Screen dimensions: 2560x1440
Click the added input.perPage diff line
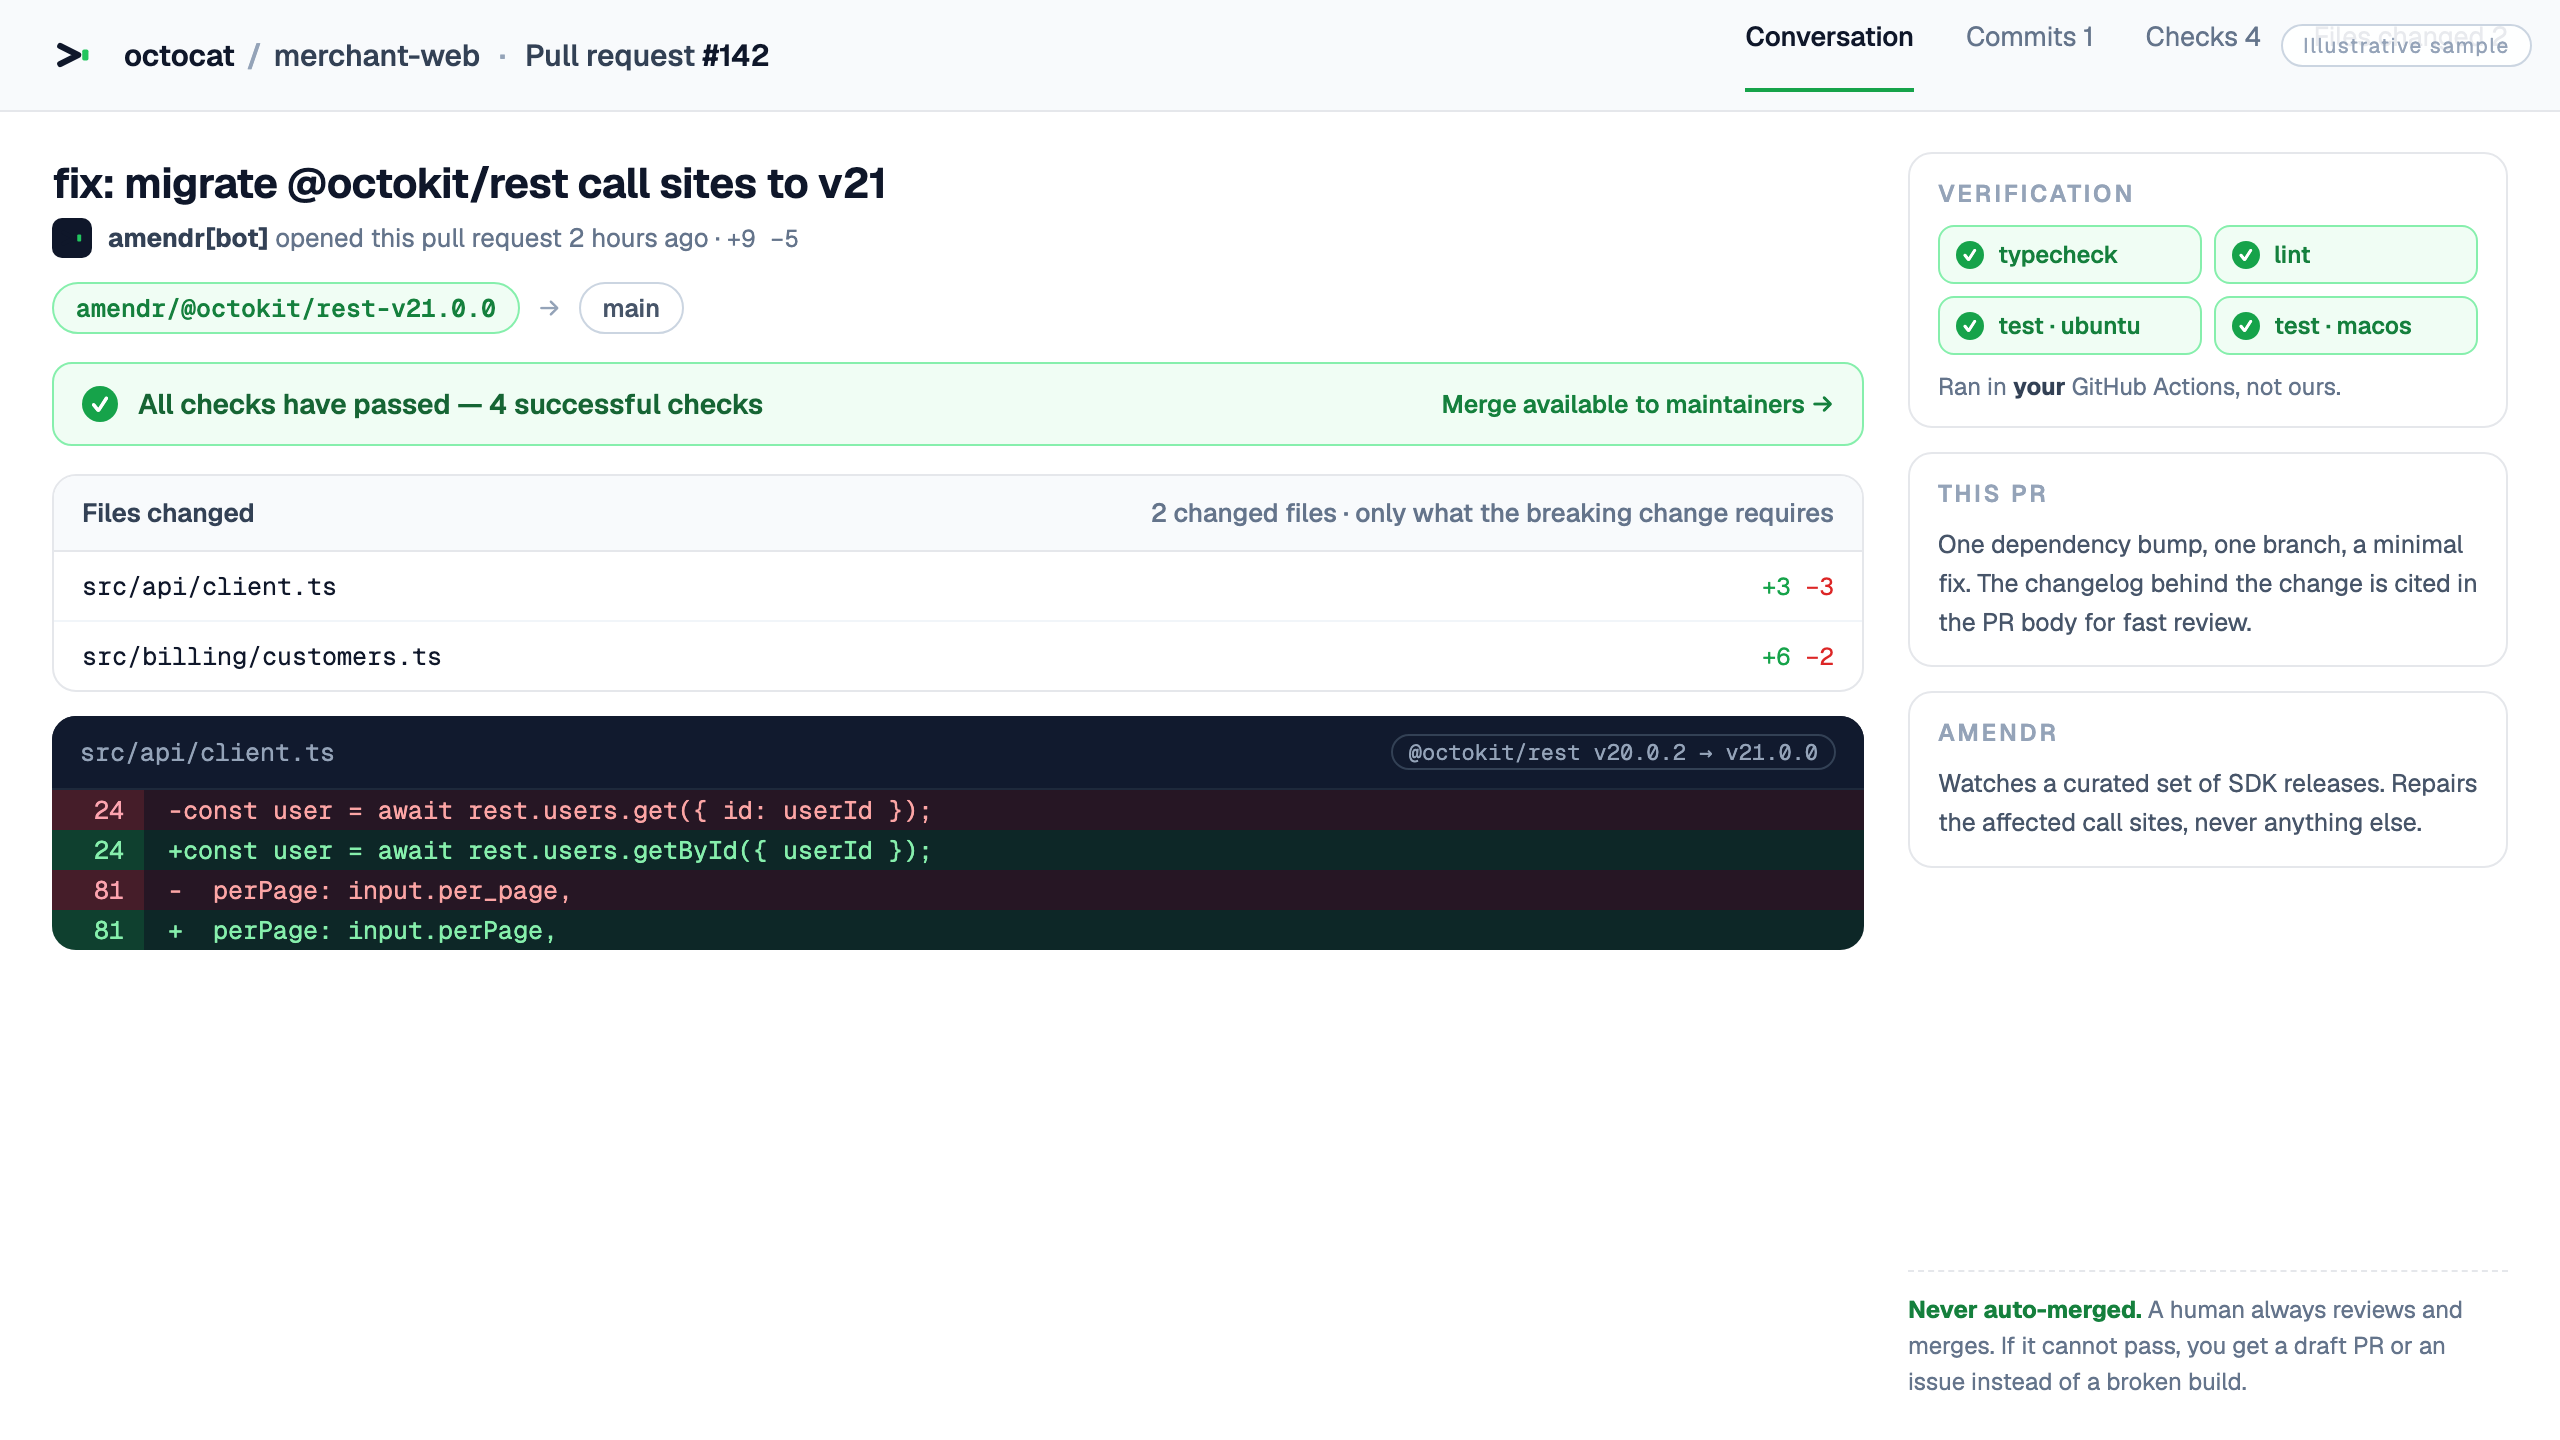coord(958,930)
